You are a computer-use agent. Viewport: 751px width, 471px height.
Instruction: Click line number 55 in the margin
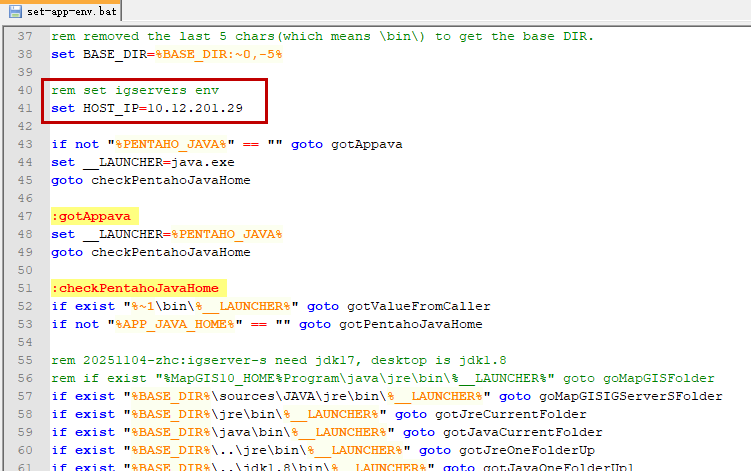[x=25, y=360]
